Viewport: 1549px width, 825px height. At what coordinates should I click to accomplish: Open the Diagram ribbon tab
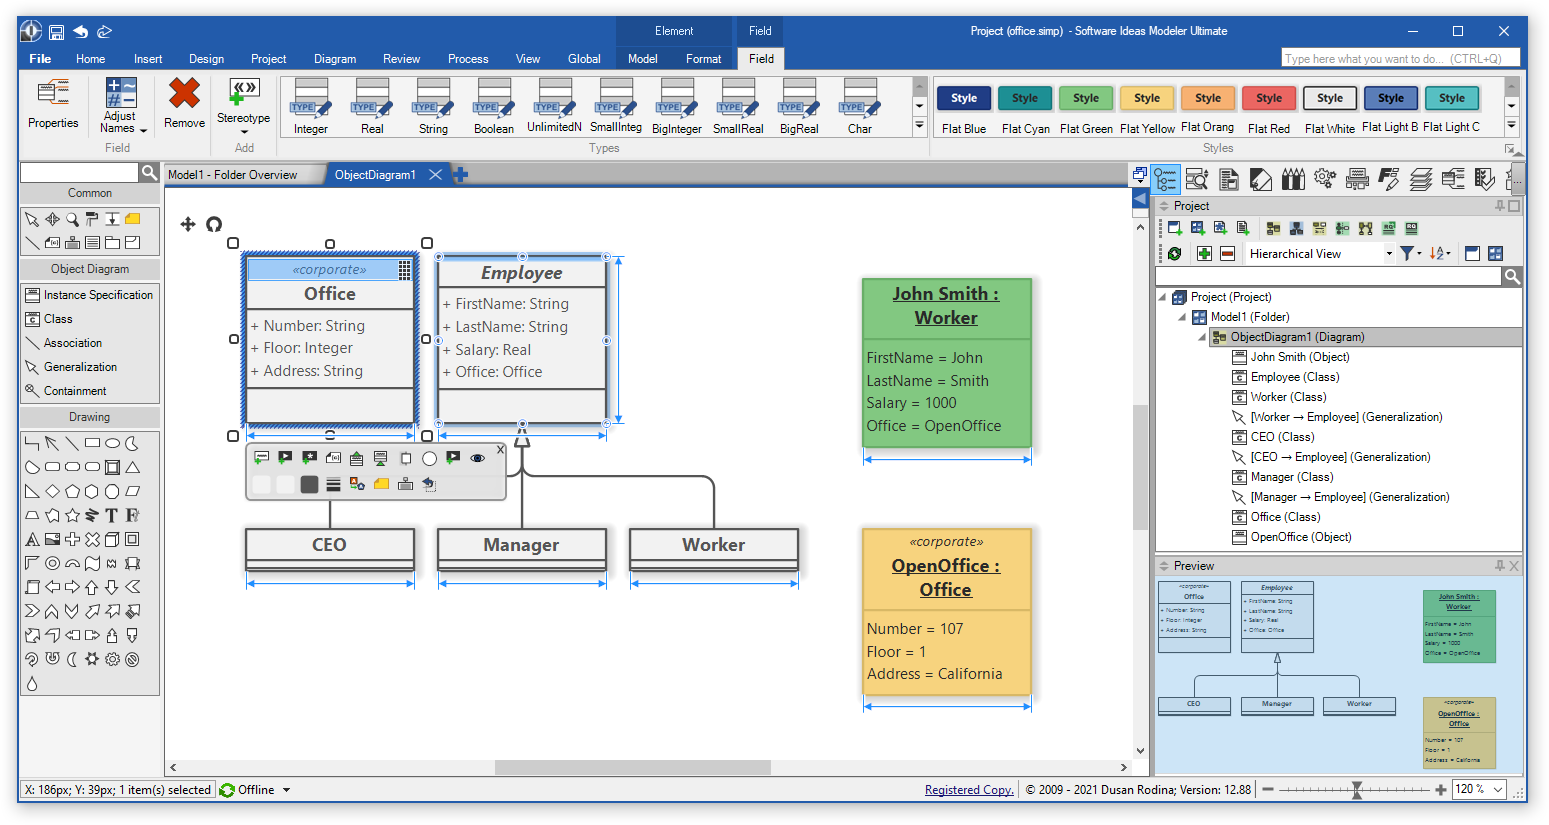coord(335,59)
